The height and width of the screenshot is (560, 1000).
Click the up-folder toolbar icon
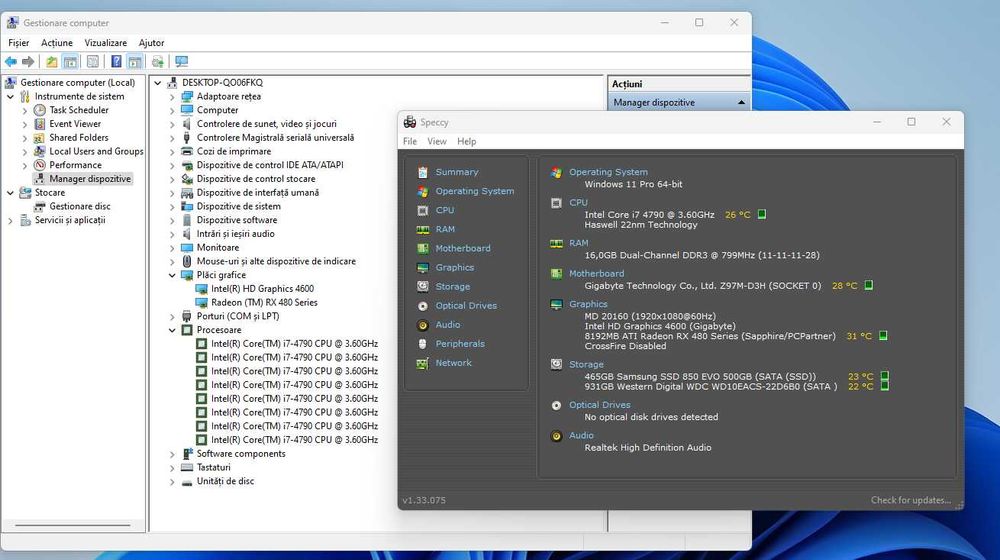[x=51, y=62]
